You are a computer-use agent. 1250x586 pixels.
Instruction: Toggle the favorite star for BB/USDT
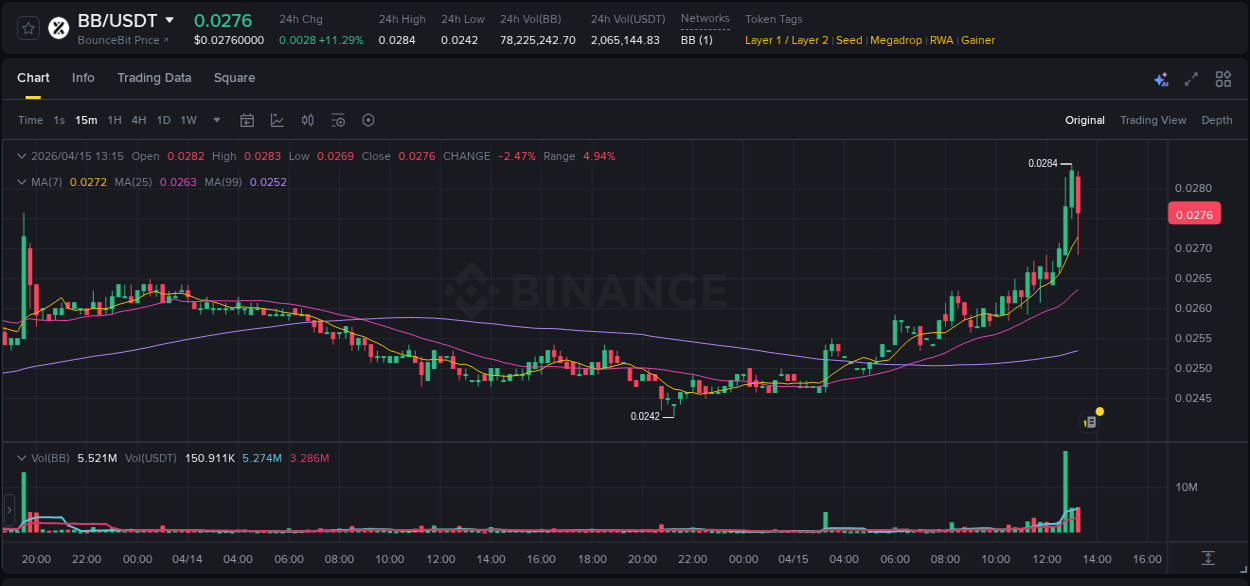point(28,27)
